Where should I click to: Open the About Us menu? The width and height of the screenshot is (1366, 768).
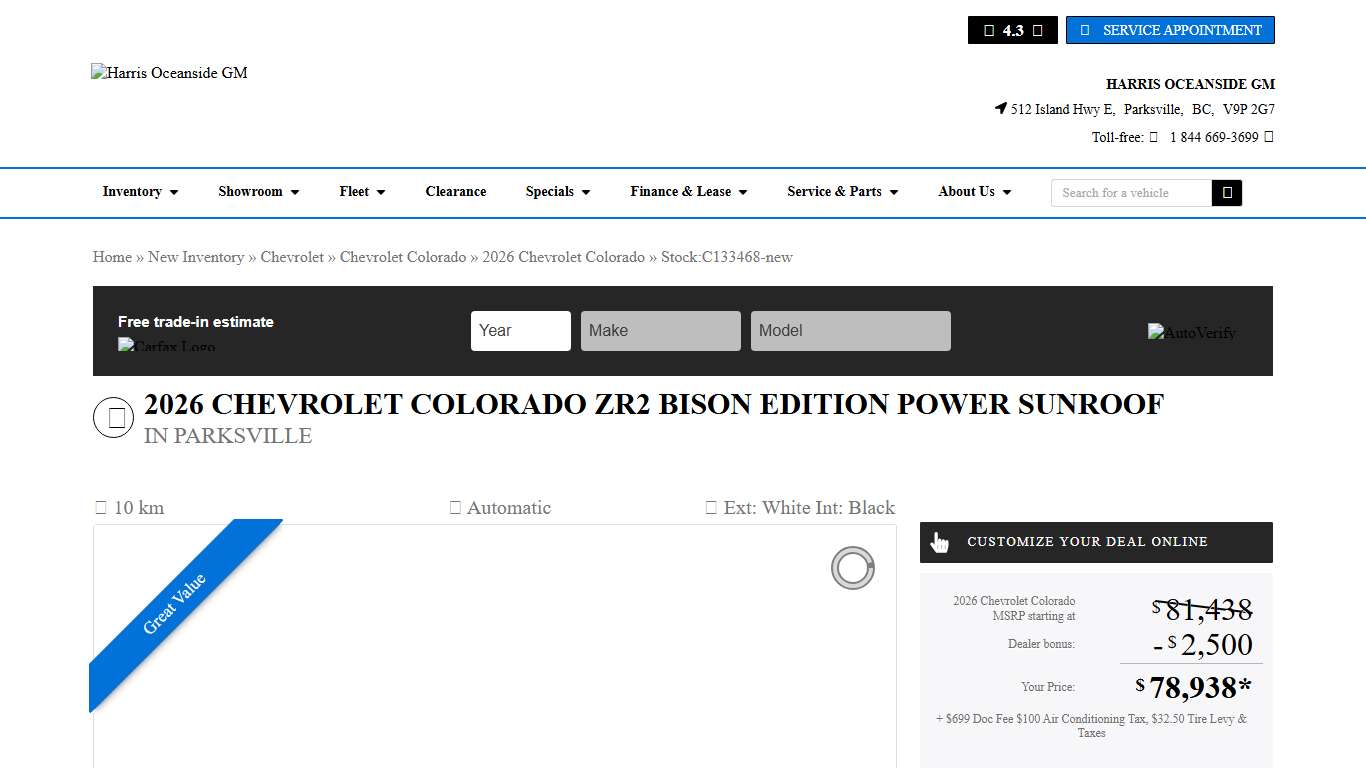pos(974,192)
